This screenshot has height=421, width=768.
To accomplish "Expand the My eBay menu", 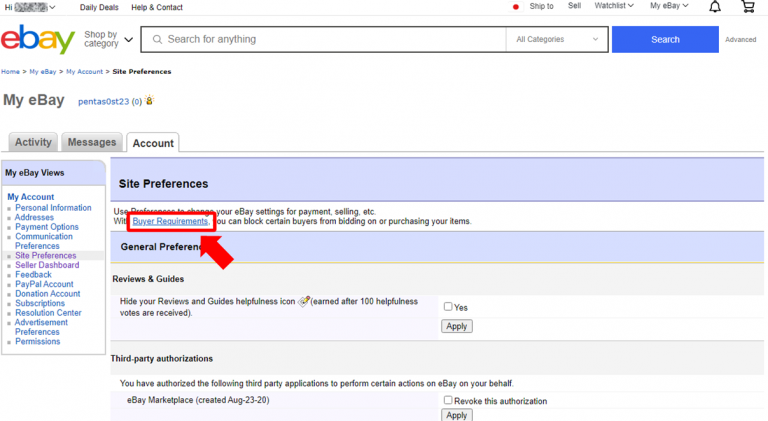I will (668, 6).
